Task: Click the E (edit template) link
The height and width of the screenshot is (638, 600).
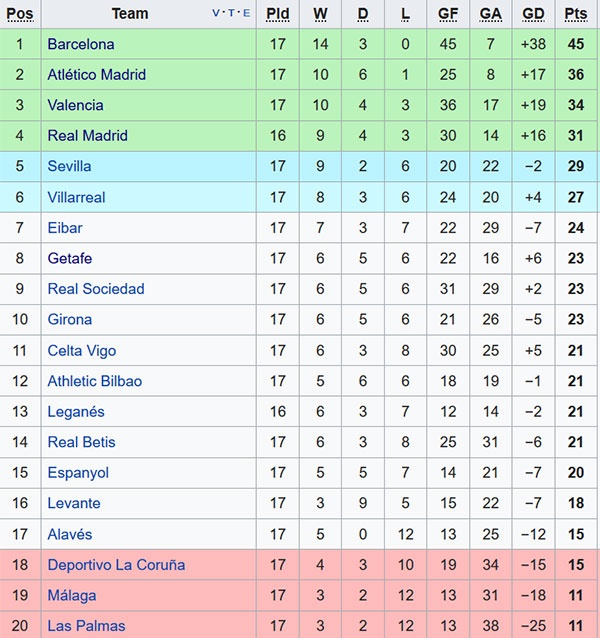Action: (x=246, y=14)
